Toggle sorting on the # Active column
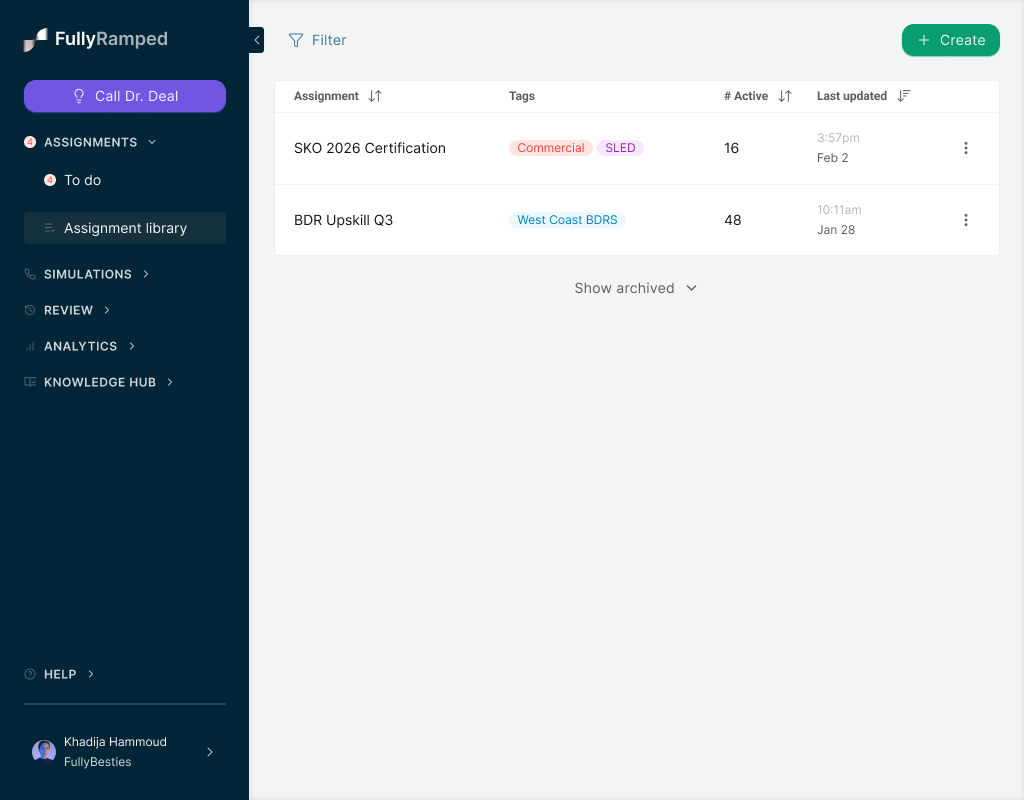 click(787, 96)
